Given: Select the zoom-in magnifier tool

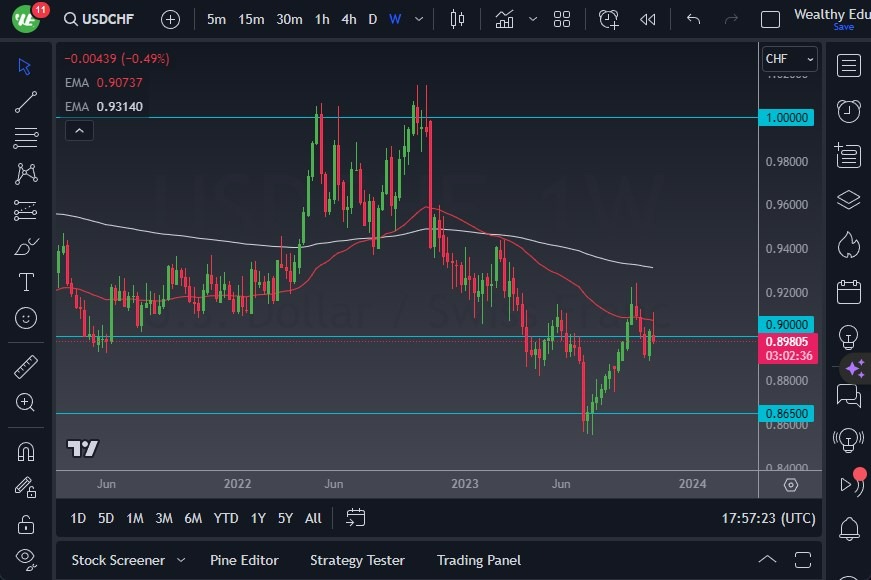Looking at the screenshot, I should (x=25, y=400).
